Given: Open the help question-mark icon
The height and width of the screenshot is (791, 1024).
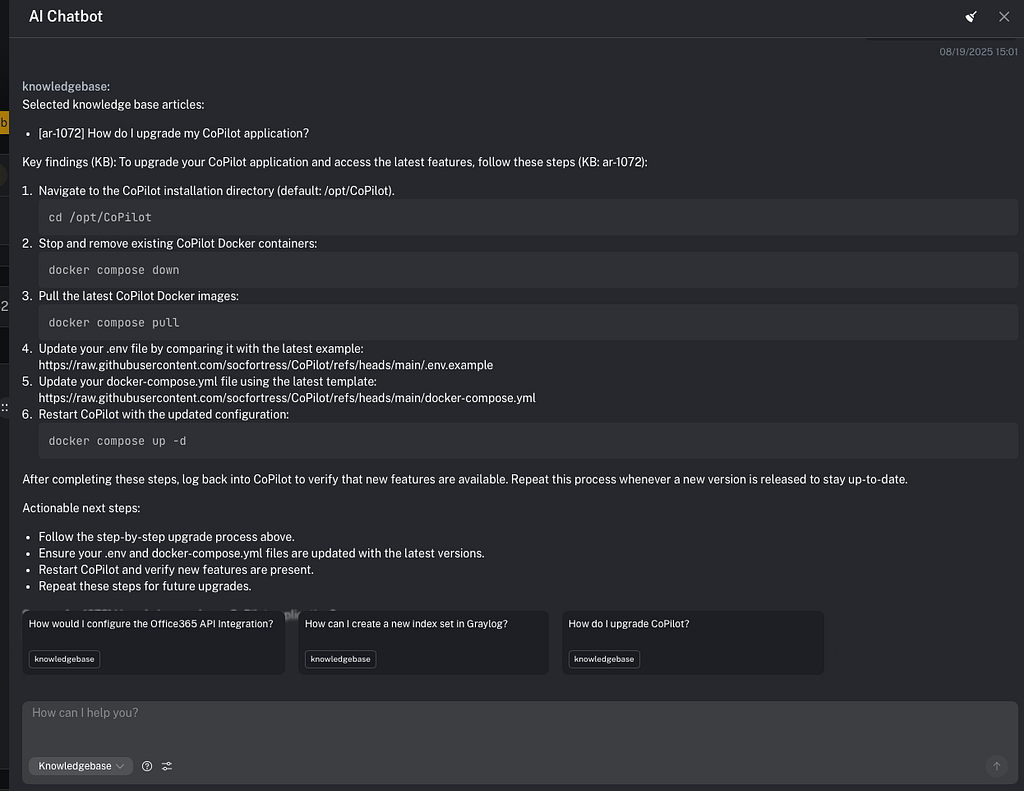Looking at the screenshot, I should pyautogui.click(x=147, y=766).
